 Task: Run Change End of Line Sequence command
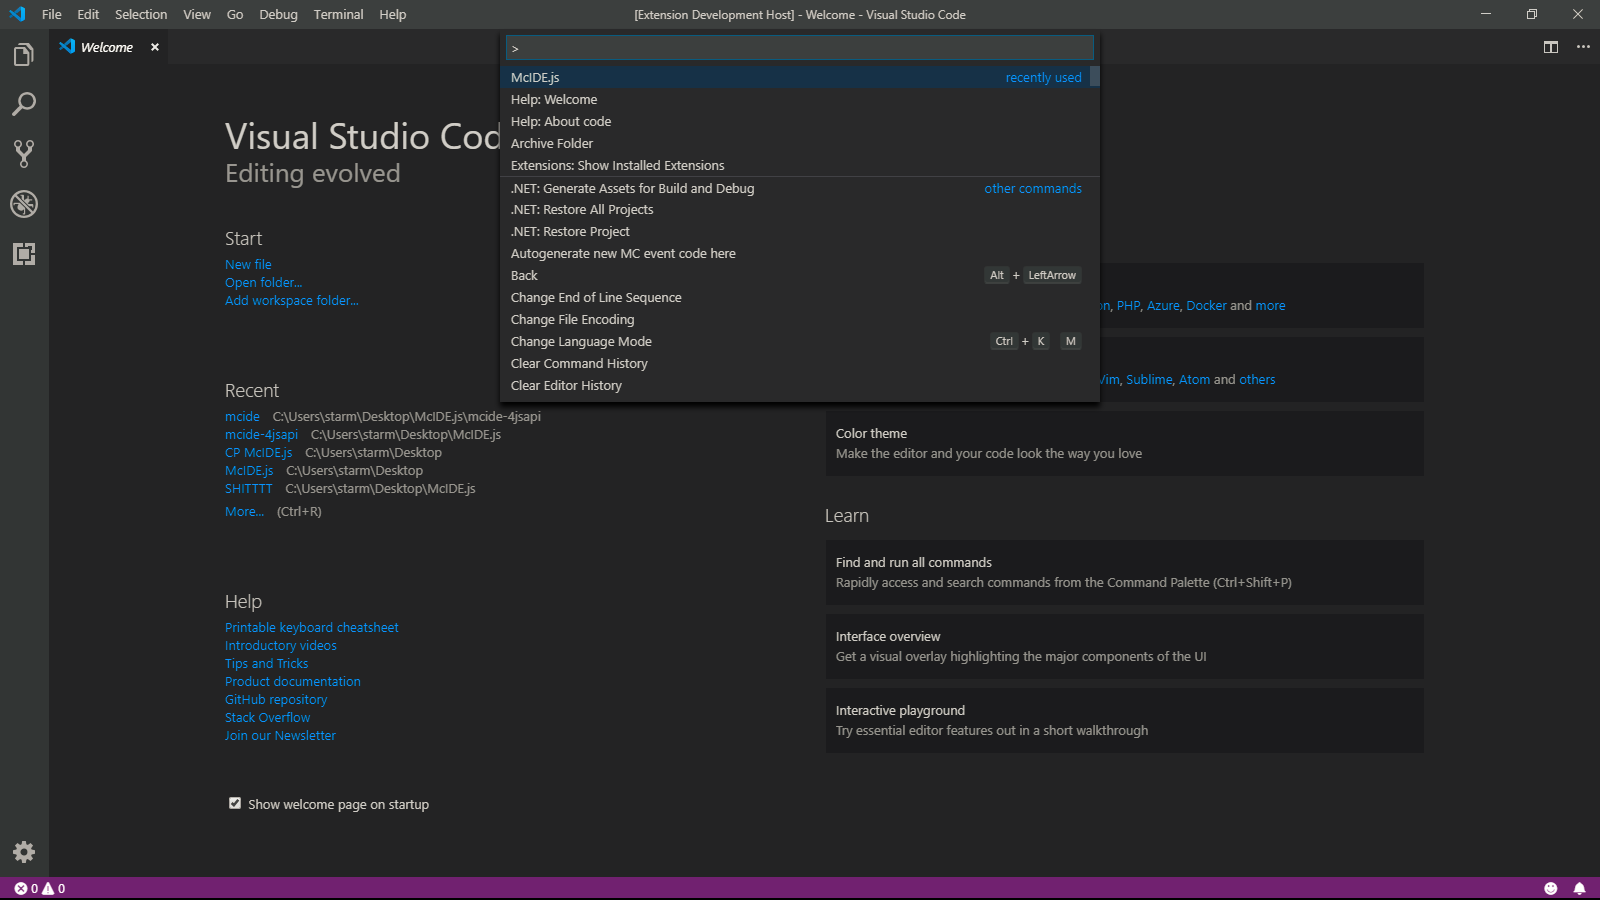pyautogui.click(x=796, y=297)
